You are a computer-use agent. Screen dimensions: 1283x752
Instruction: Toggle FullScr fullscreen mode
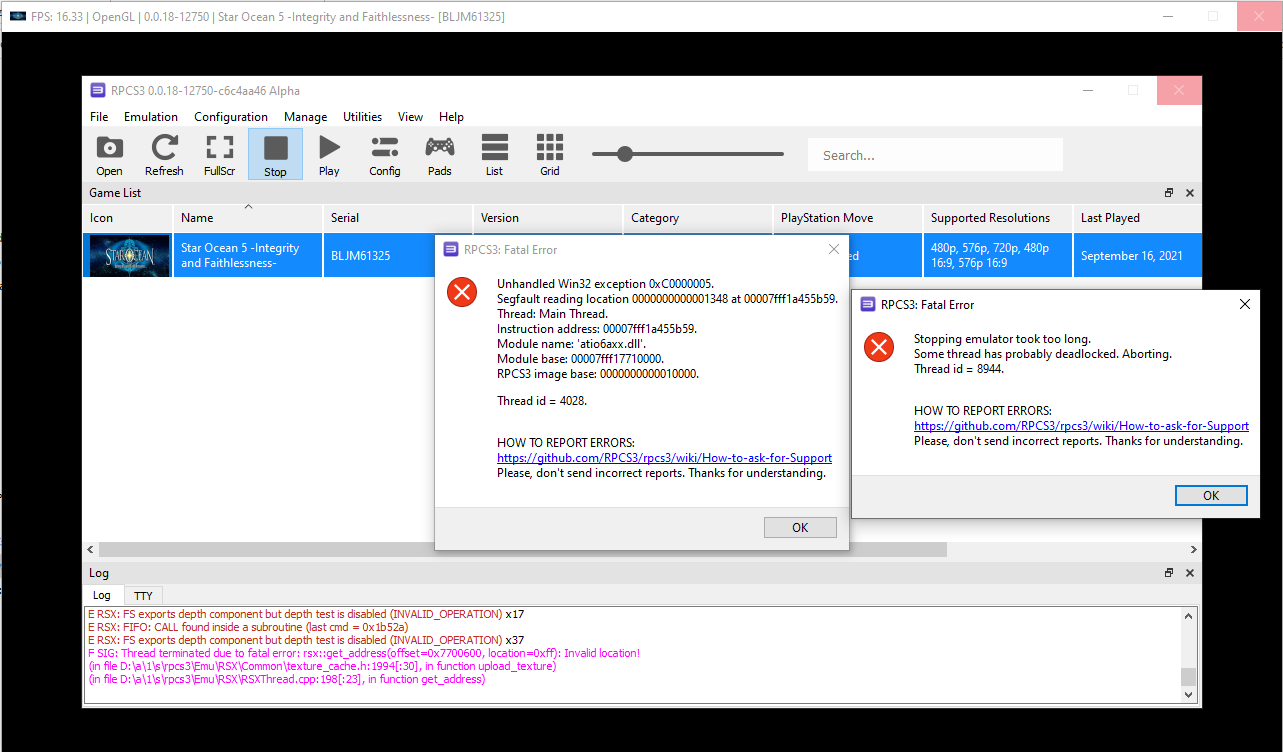pos(219,155)
